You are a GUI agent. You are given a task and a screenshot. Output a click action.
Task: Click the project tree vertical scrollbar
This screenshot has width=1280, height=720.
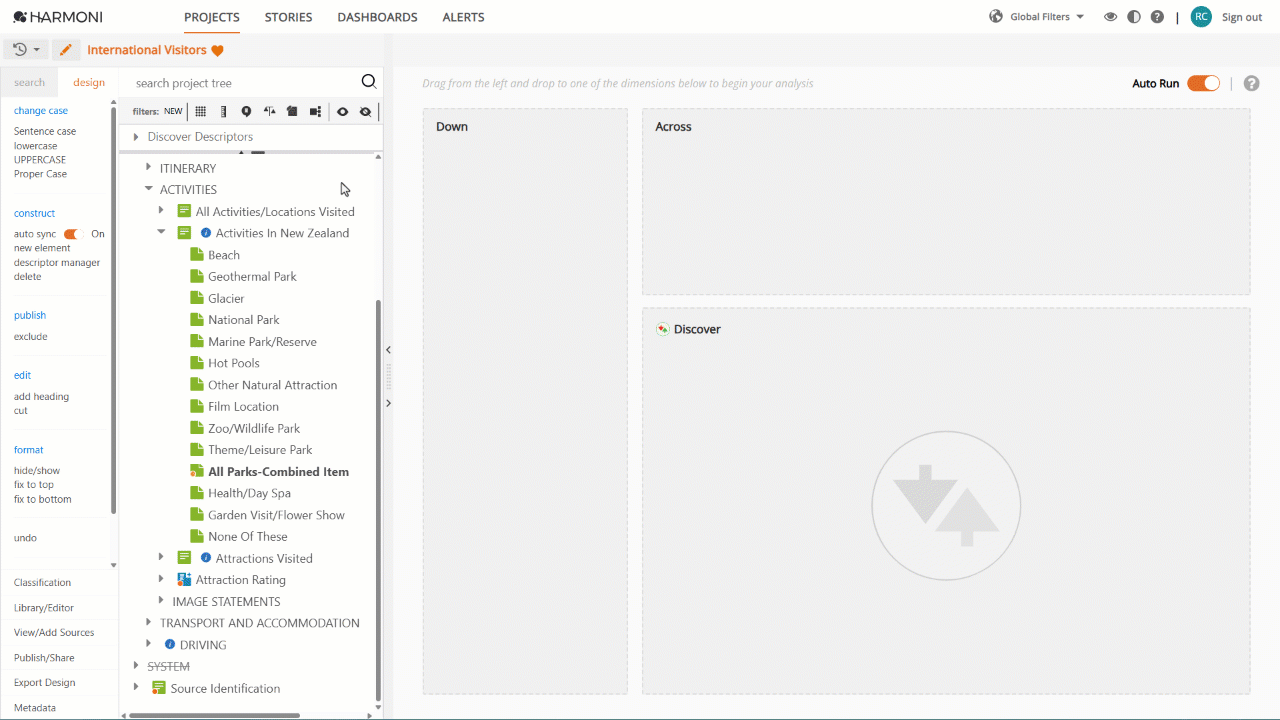pos(378,500)
